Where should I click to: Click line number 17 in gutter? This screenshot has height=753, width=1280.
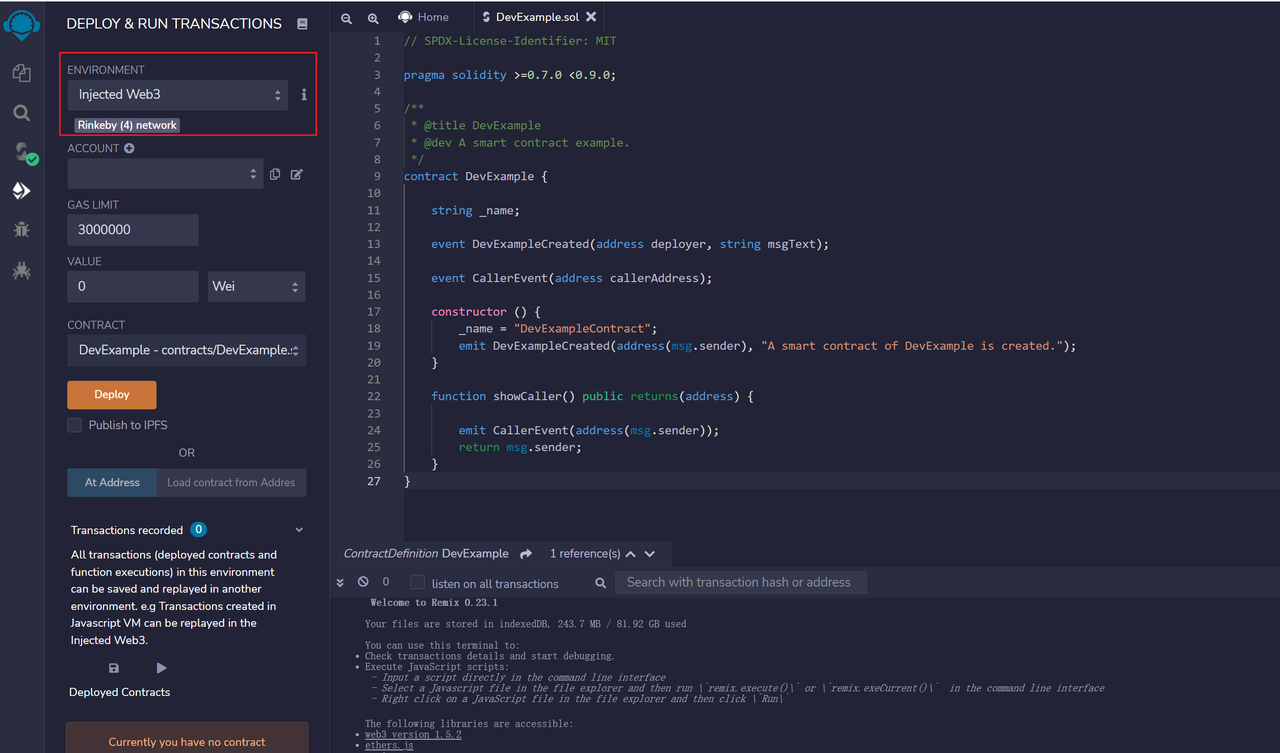pos(374,312)
